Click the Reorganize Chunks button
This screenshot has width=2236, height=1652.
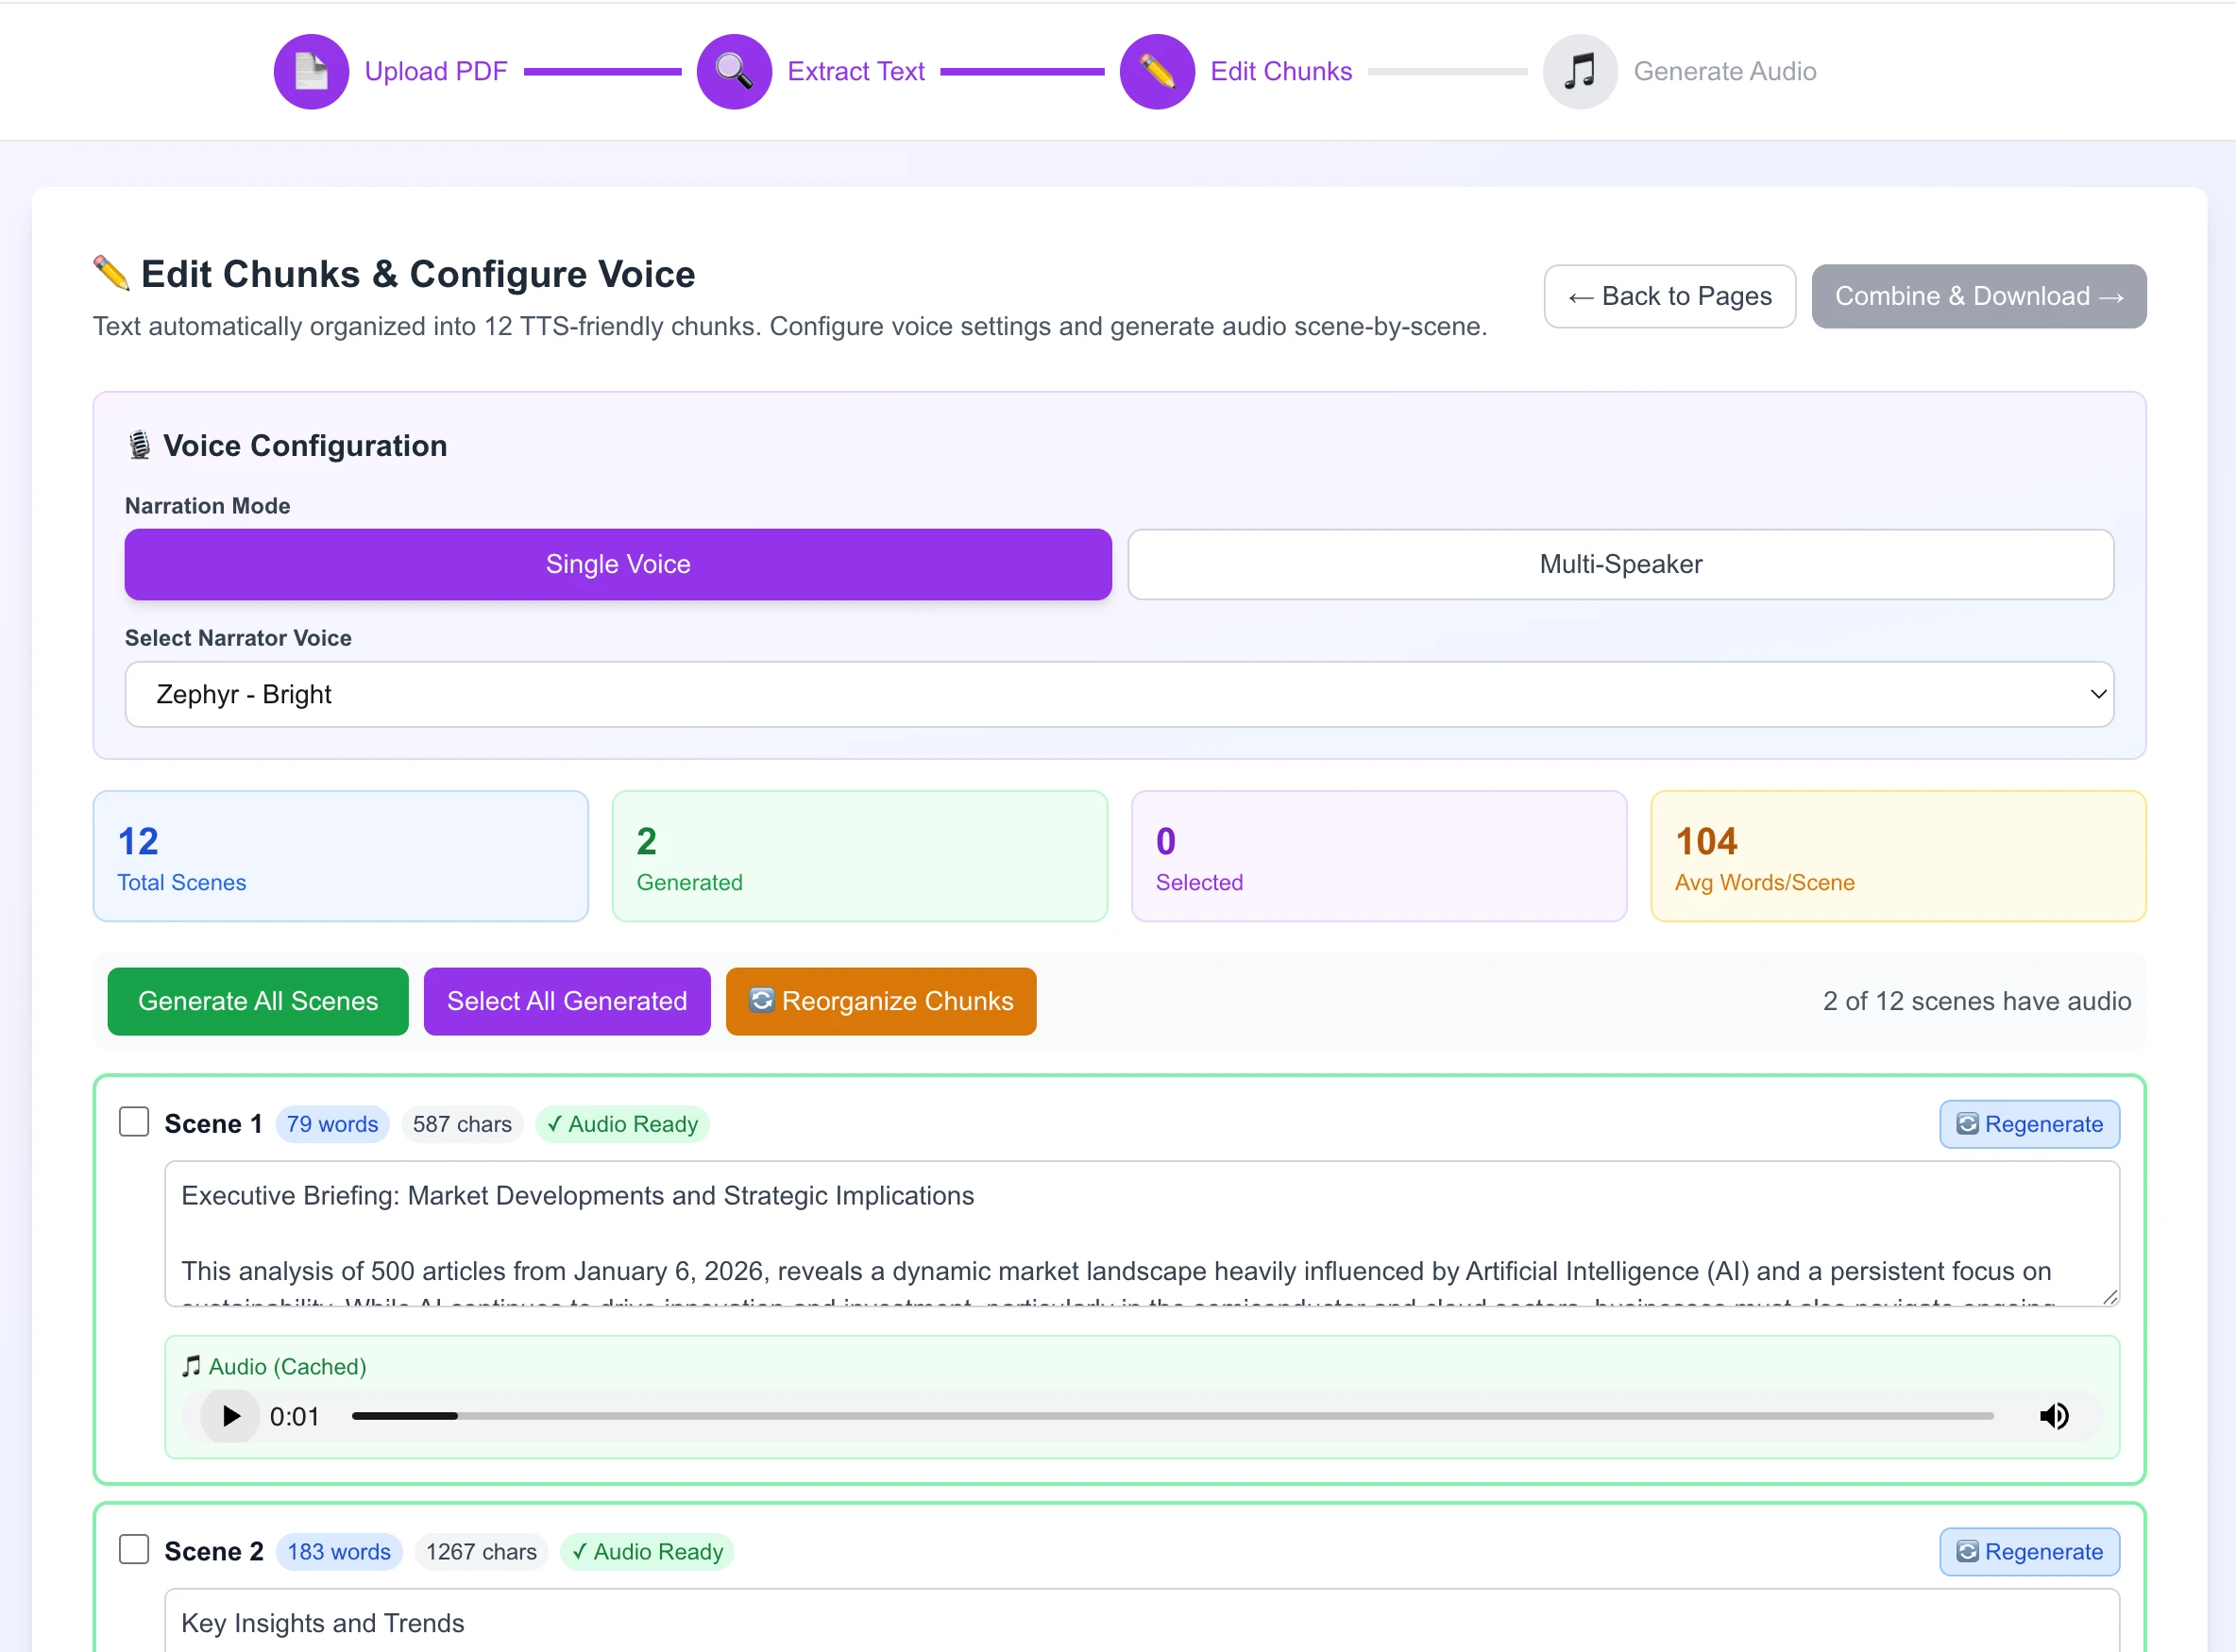click(880, 1001)
